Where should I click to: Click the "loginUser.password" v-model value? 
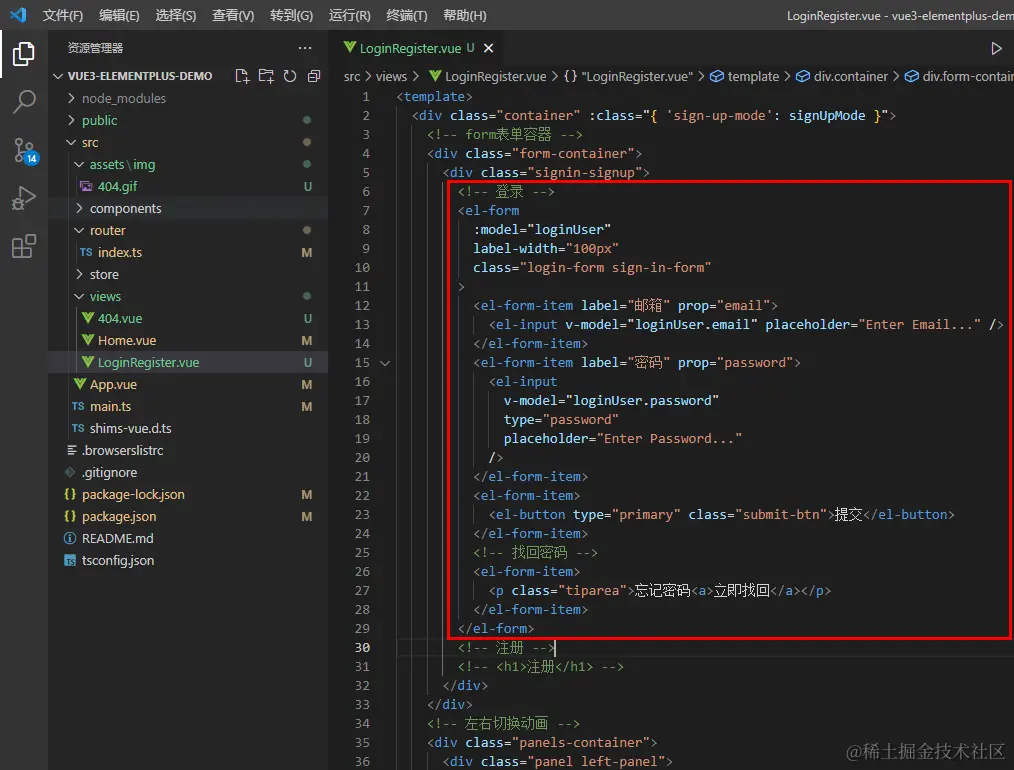(x=642, y=401)
